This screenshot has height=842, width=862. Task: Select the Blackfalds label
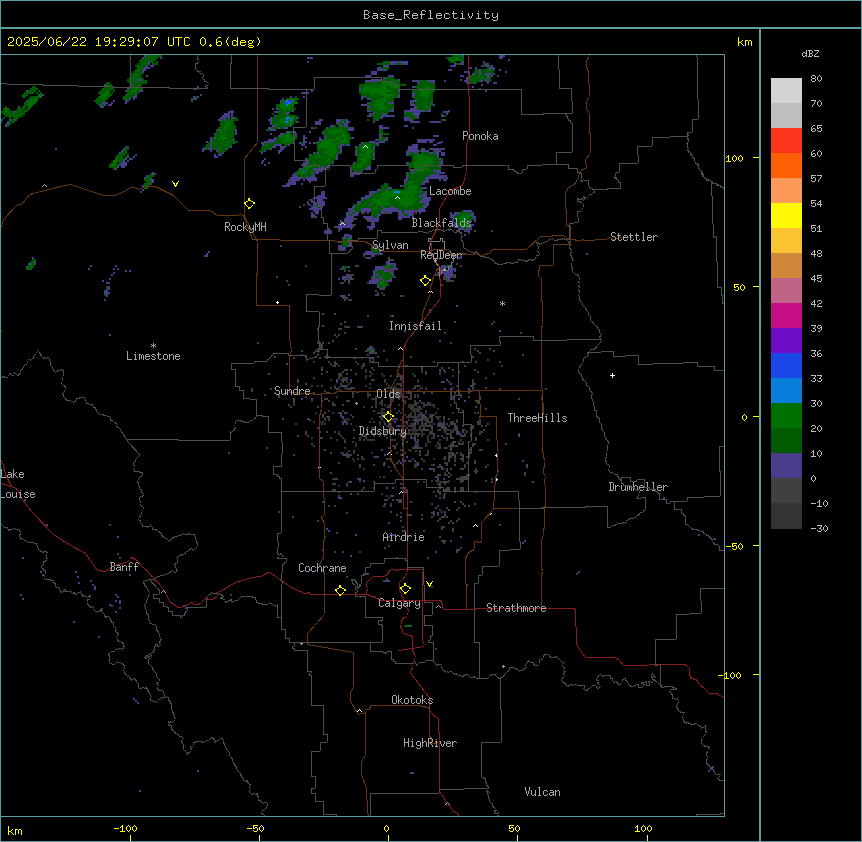441,223
